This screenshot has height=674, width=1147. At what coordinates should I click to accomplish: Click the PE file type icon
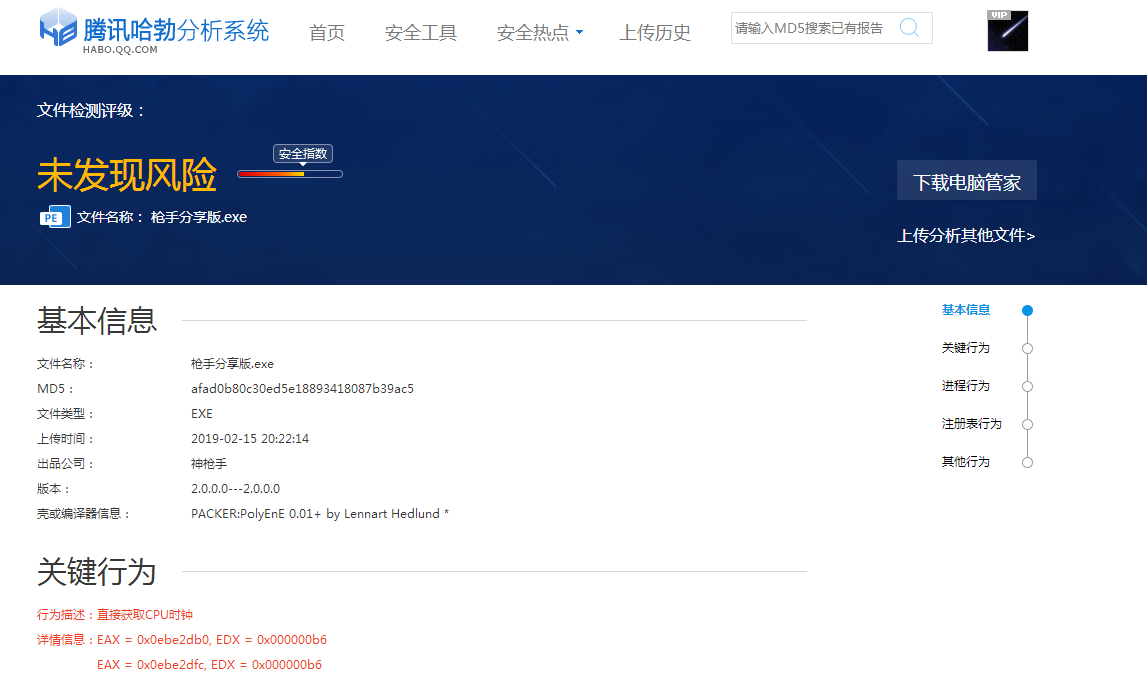55,217
